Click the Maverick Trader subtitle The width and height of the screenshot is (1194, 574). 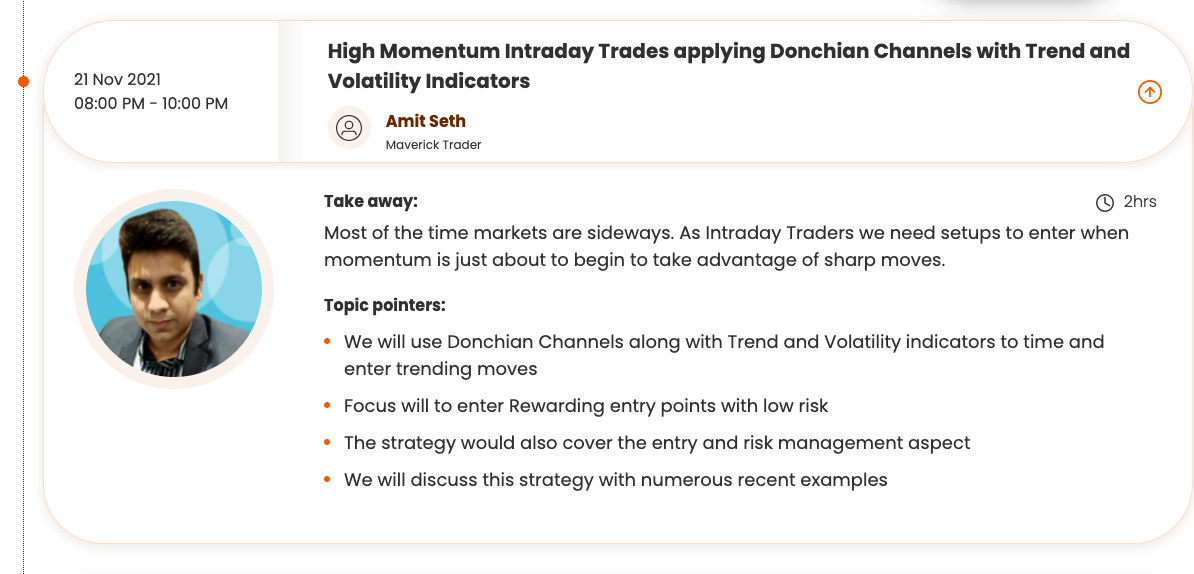pyautogui.click(x=433, y=145)
